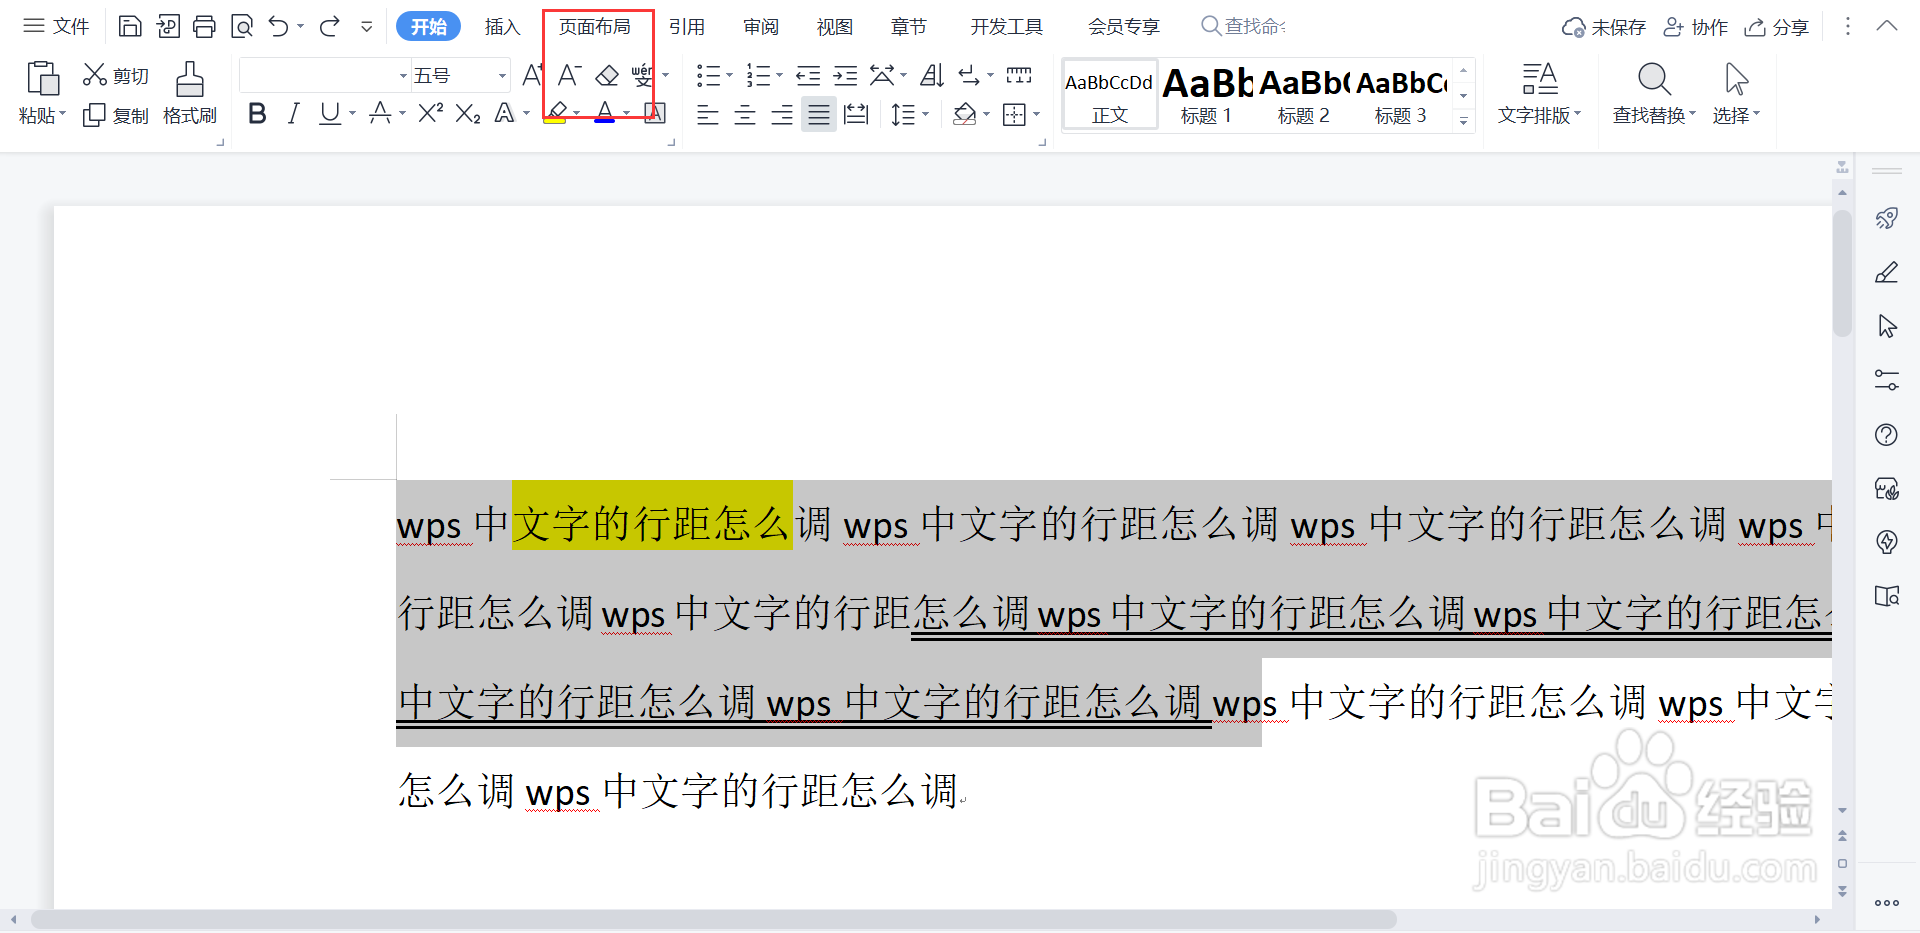
Task: Toggle Italic formatting
Action: tap(293, 114)
